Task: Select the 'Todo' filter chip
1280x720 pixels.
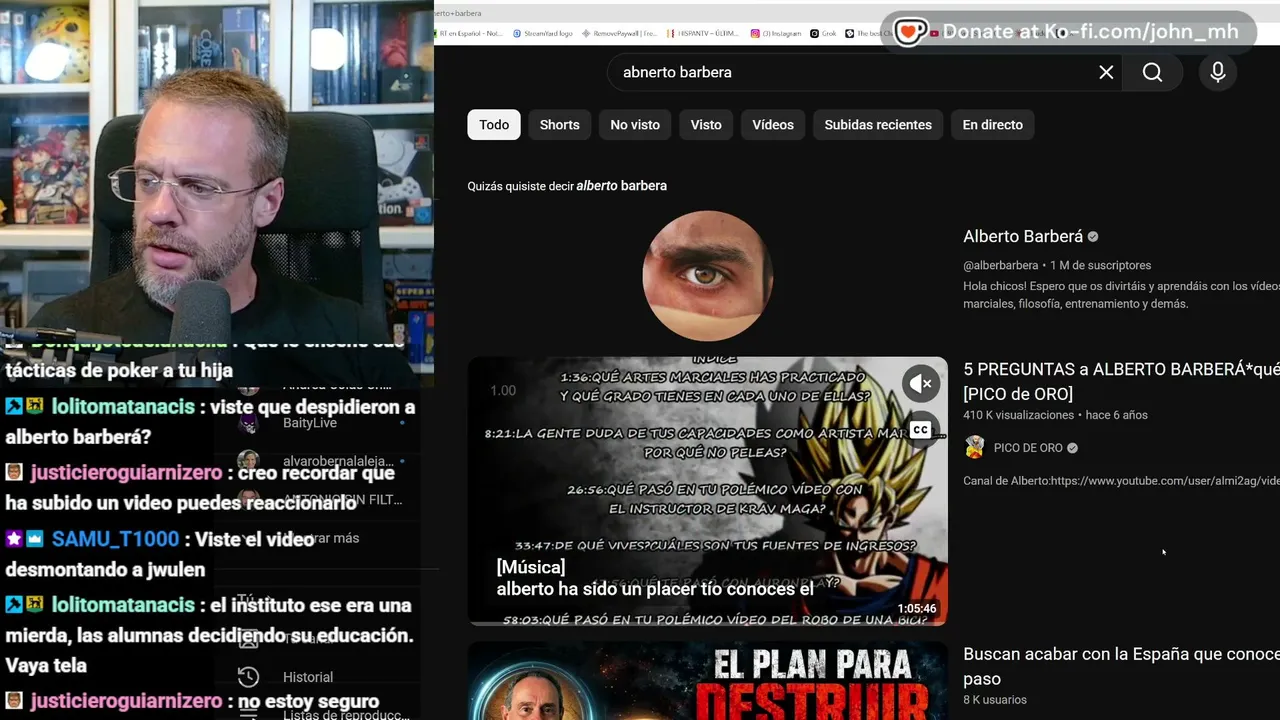Action: (494, 125)
